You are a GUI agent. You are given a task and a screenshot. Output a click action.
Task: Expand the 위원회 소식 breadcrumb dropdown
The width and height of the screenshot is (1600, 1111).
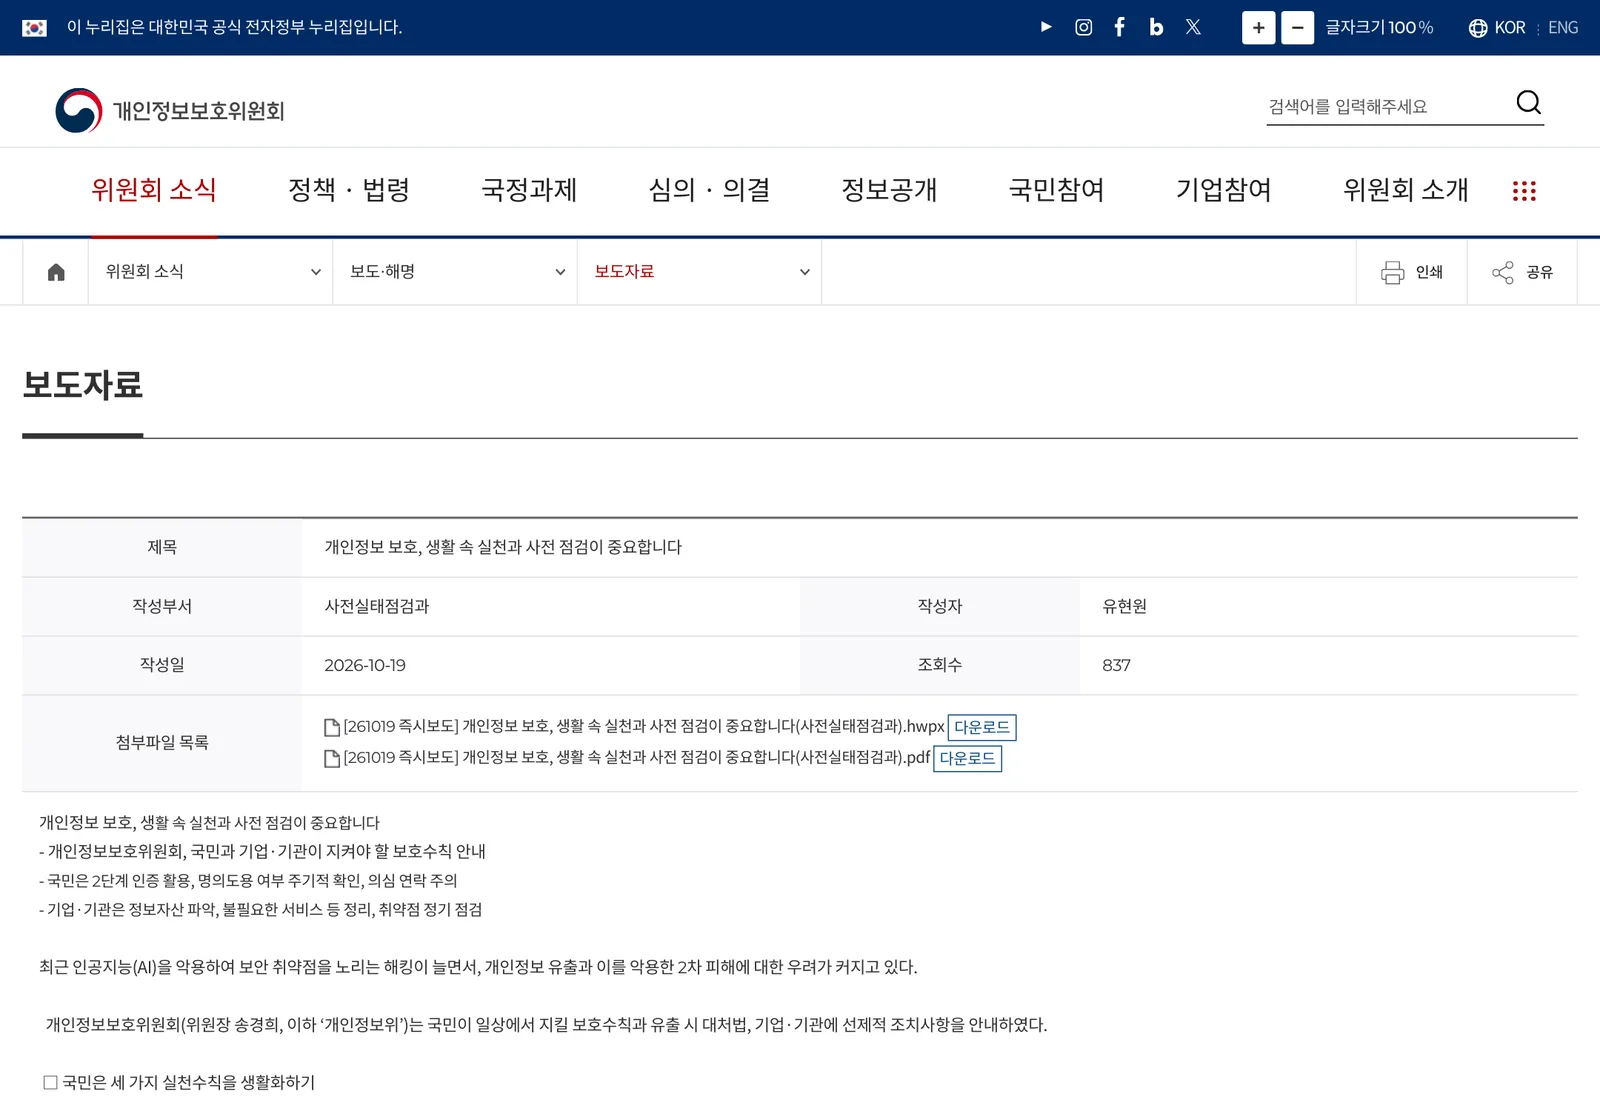click(211, 272)
